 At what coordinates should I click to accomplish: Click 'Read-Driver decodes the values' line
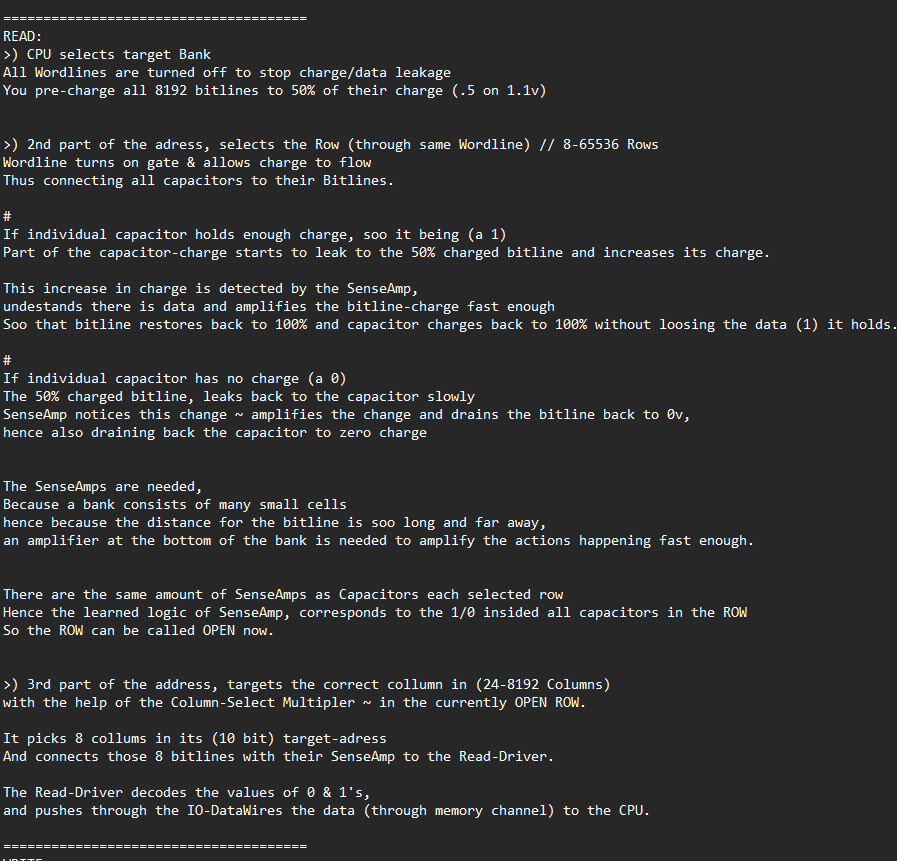(x=186, y=793)
